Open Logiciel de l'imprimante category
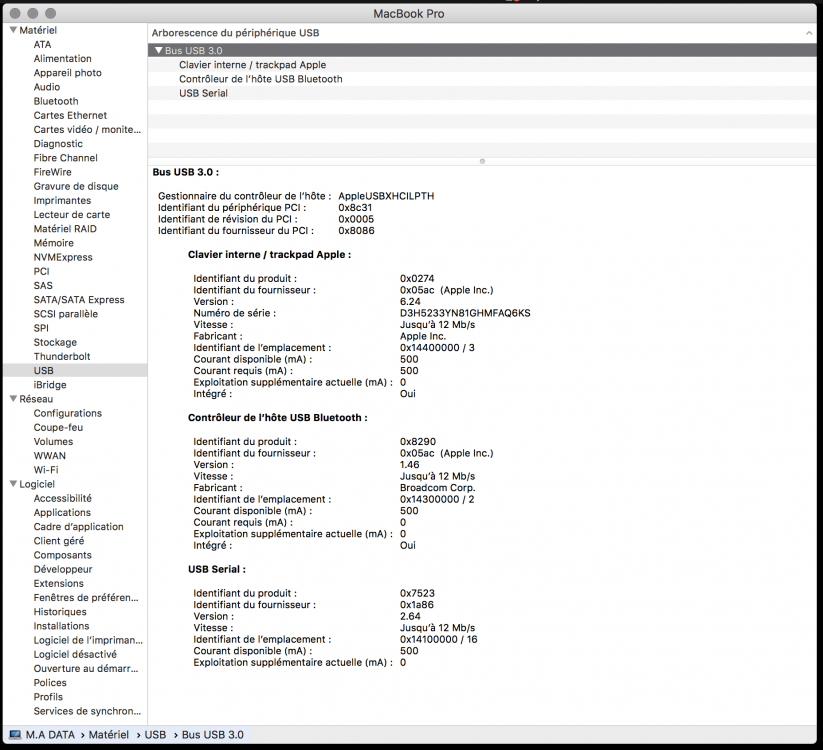This screenshot has height=750, width=823. (x=88, y=640)
